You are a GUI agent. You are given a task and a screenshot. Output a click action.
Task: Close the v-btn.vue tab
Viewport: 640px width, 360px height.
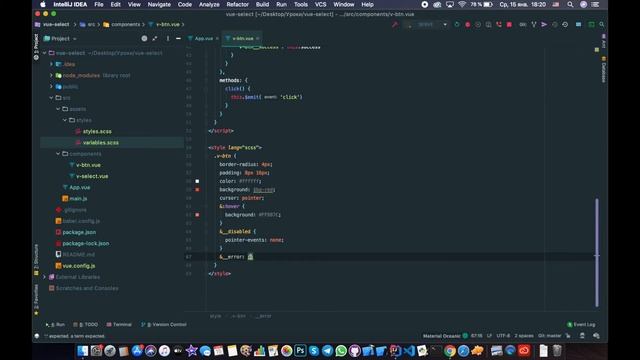coord(258,38)
